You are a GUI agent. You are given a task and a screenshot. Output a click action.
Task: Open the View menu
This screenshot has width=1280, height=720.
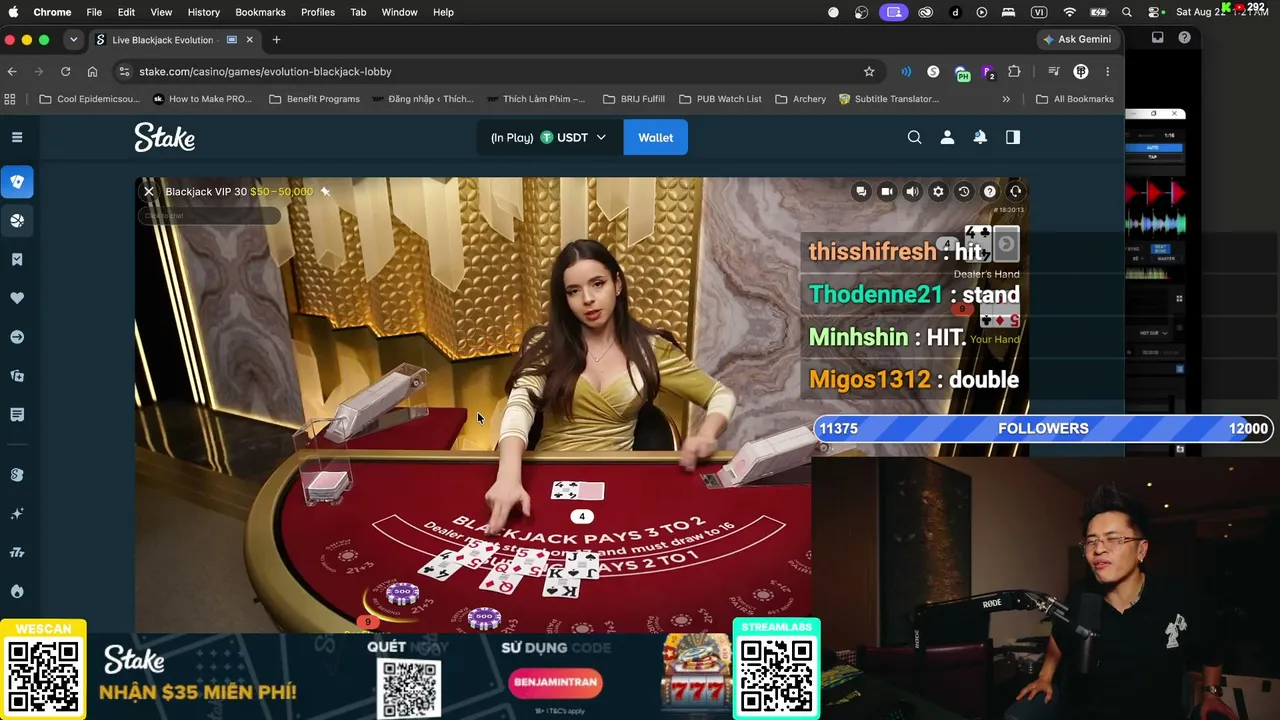pyautogui.click(x=161, y=12)
